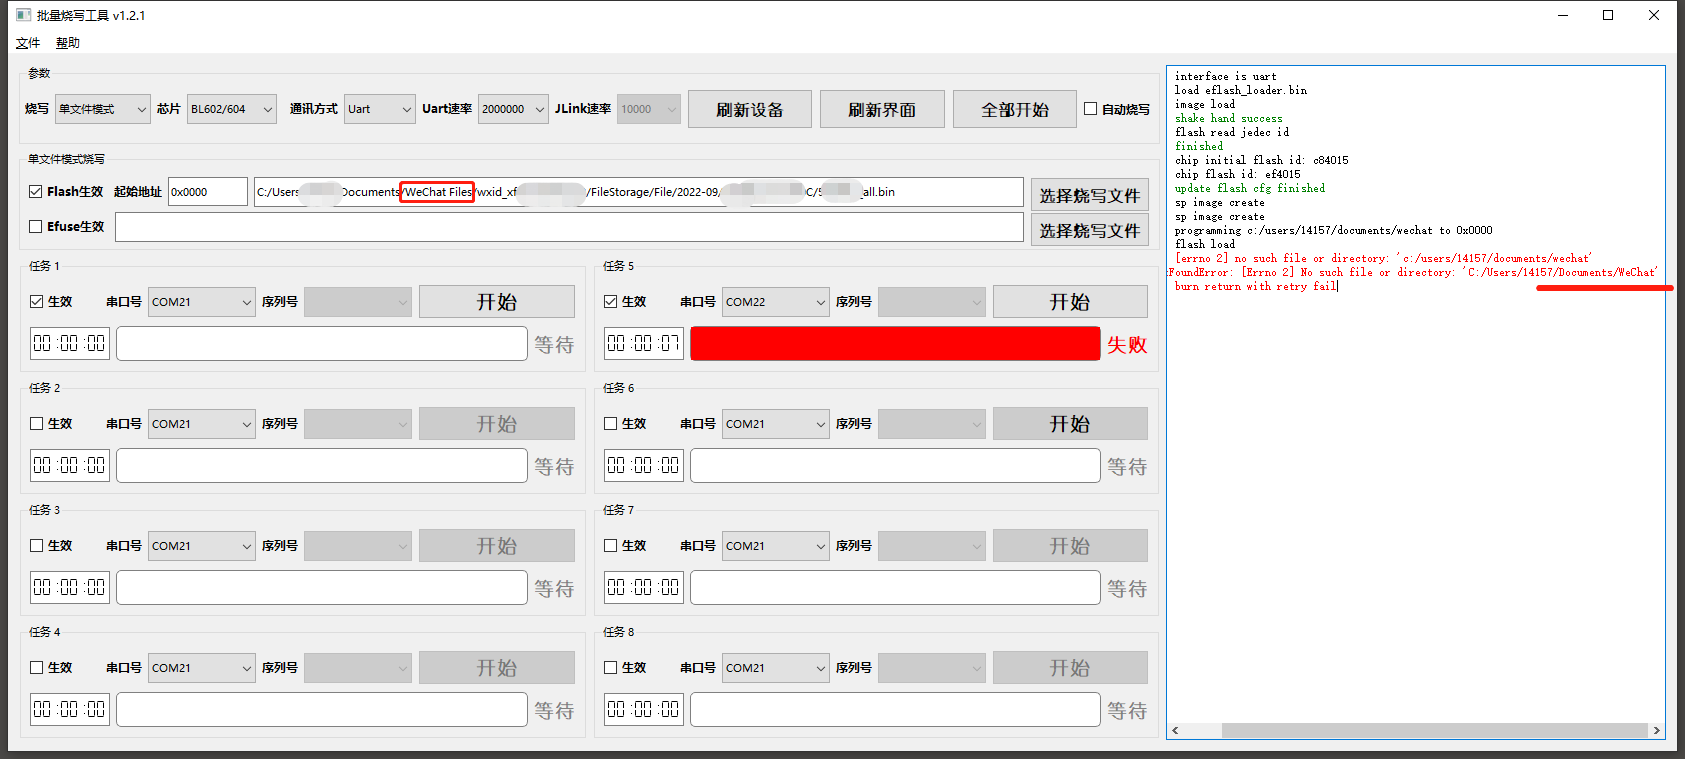Maximize the 批量烧写工具 window
Screen dimensions: 1685x759
1608,15
